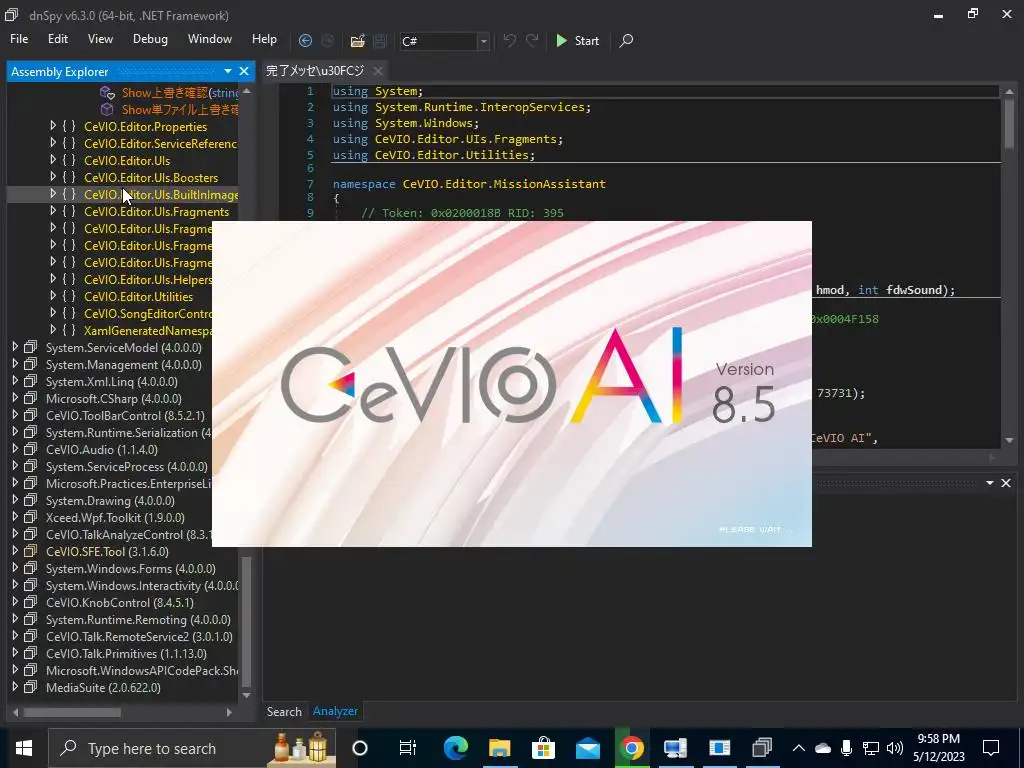Click the Xceed.Wpf.Toolkit assembly icon
Image resolution: width=1024 pixels, height=768 pixels.
click(31, 517)
